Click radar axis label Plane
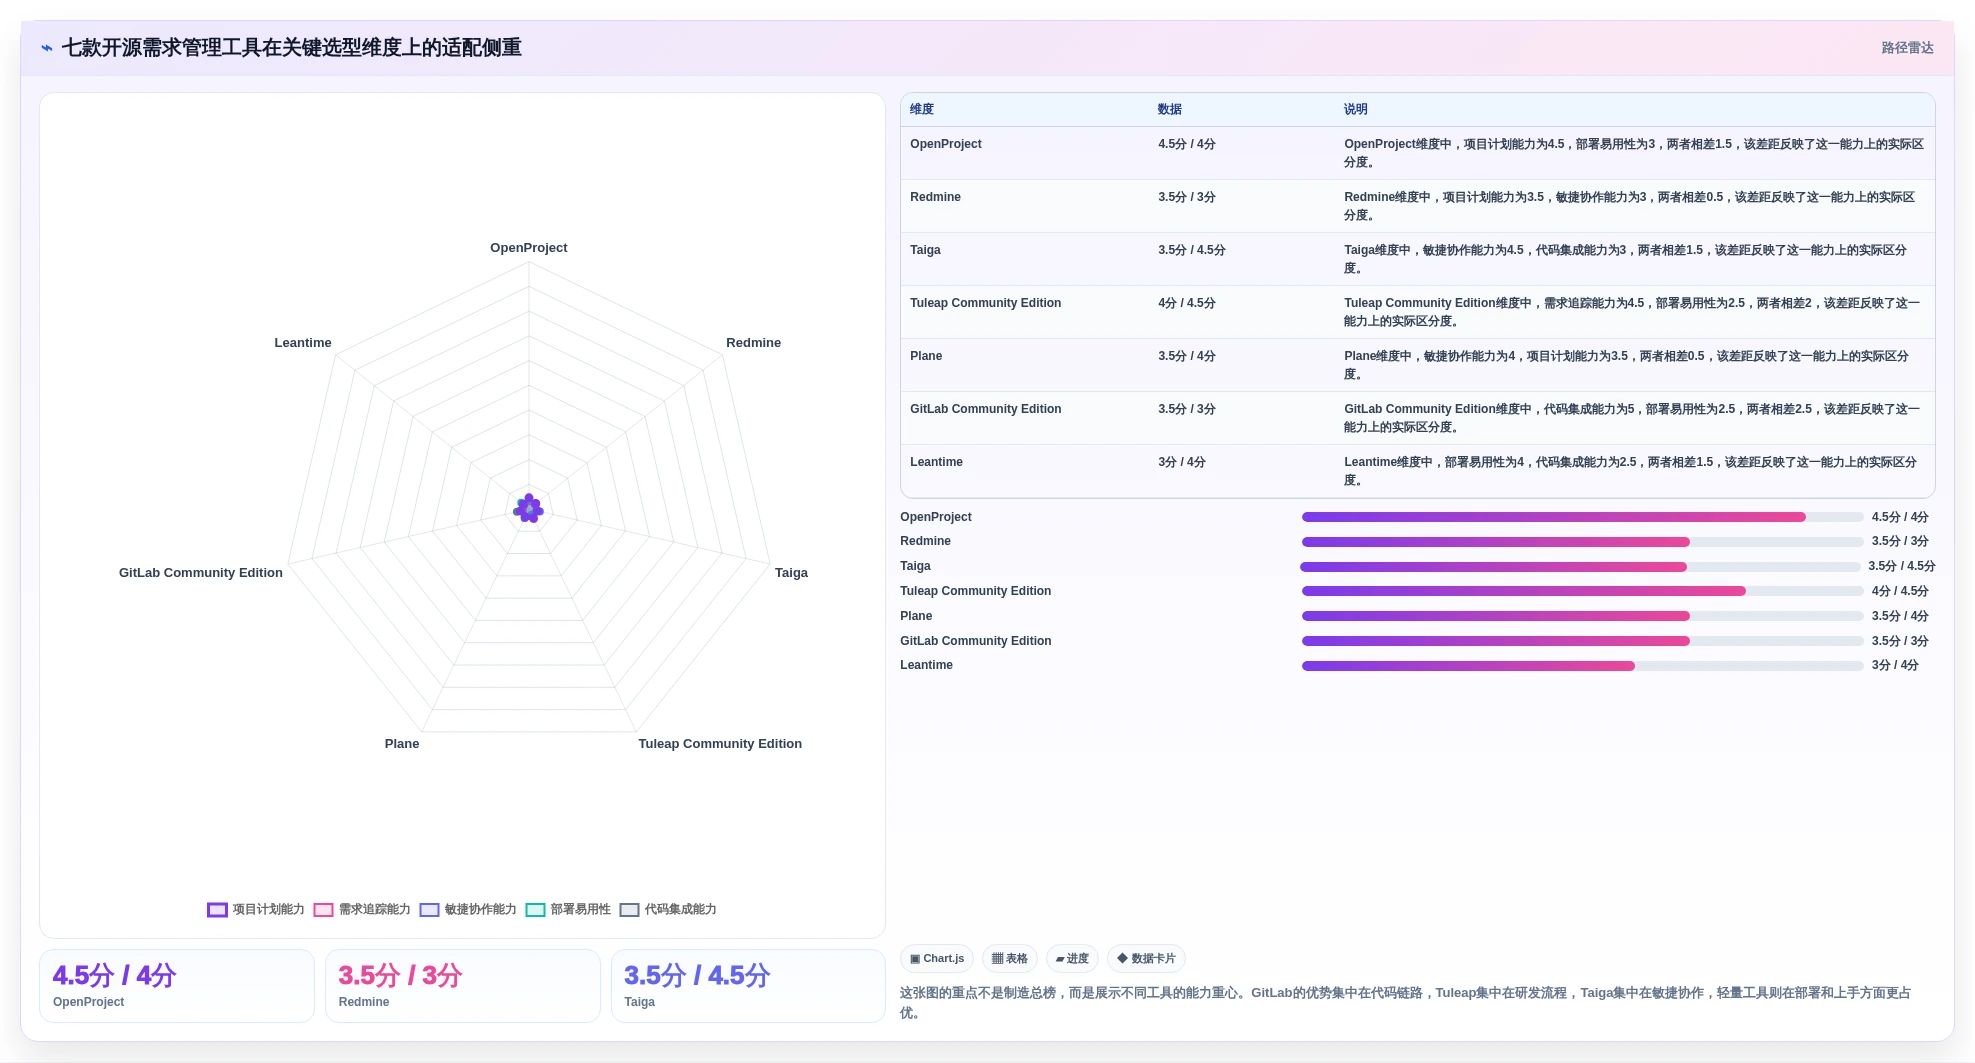 coord(402,744)
